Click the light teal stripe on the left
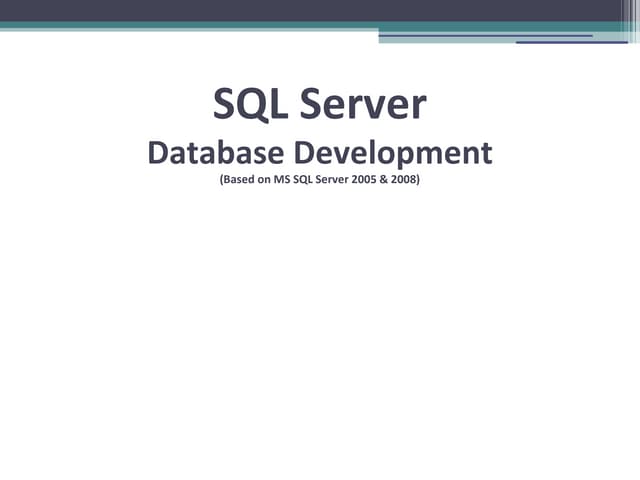Screen dimensions: 640x480 click(150, 30)
